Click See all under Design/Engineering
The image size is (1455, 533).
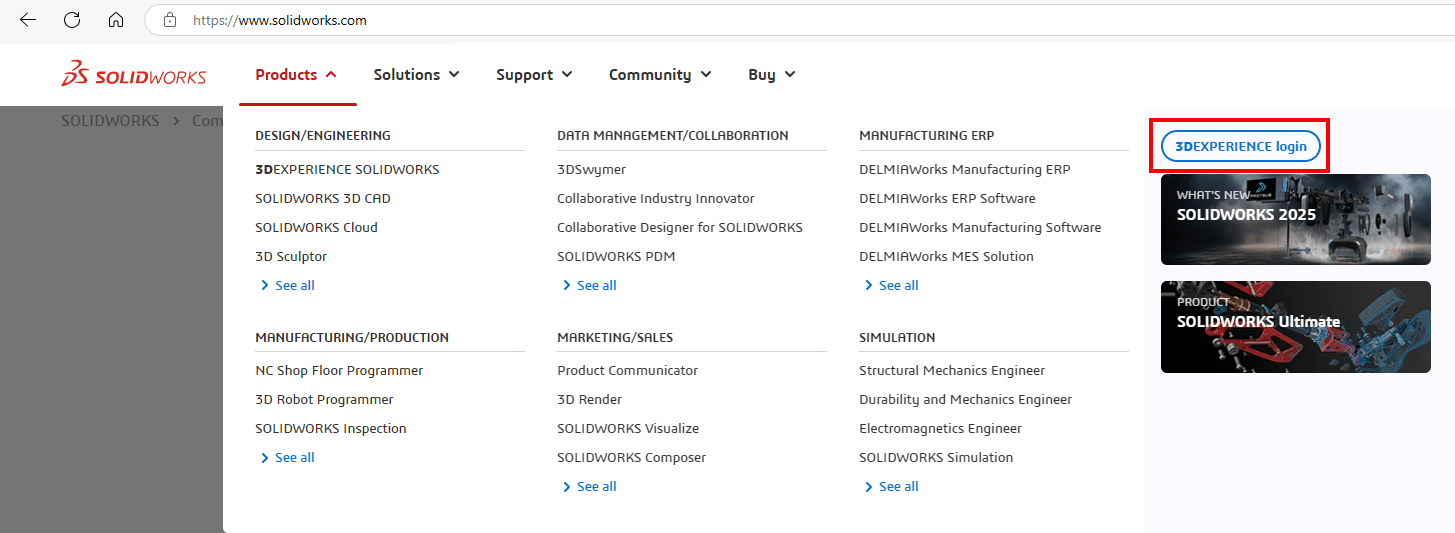pyautogui.click(x=294, y=285)
